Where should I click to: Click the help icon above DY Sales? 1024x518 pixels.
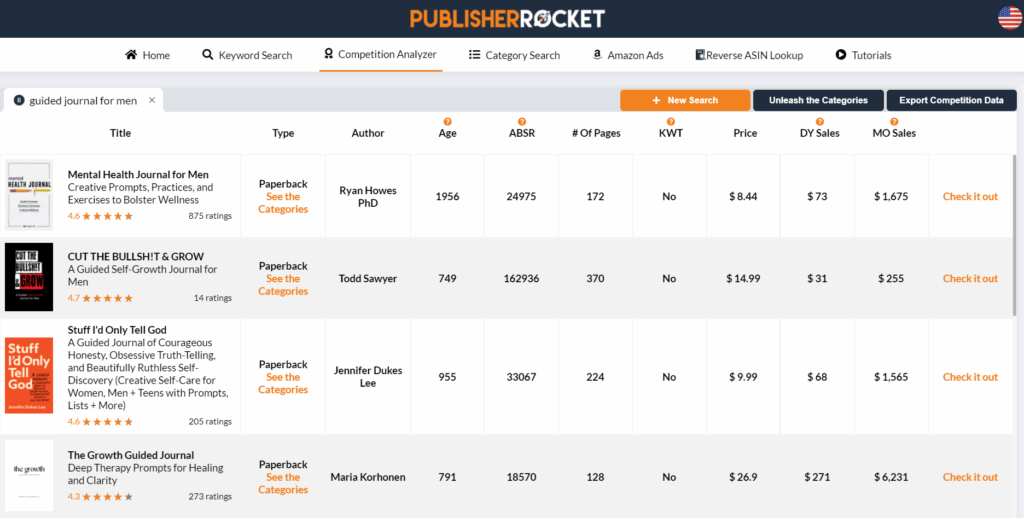(x=819, y=121)
